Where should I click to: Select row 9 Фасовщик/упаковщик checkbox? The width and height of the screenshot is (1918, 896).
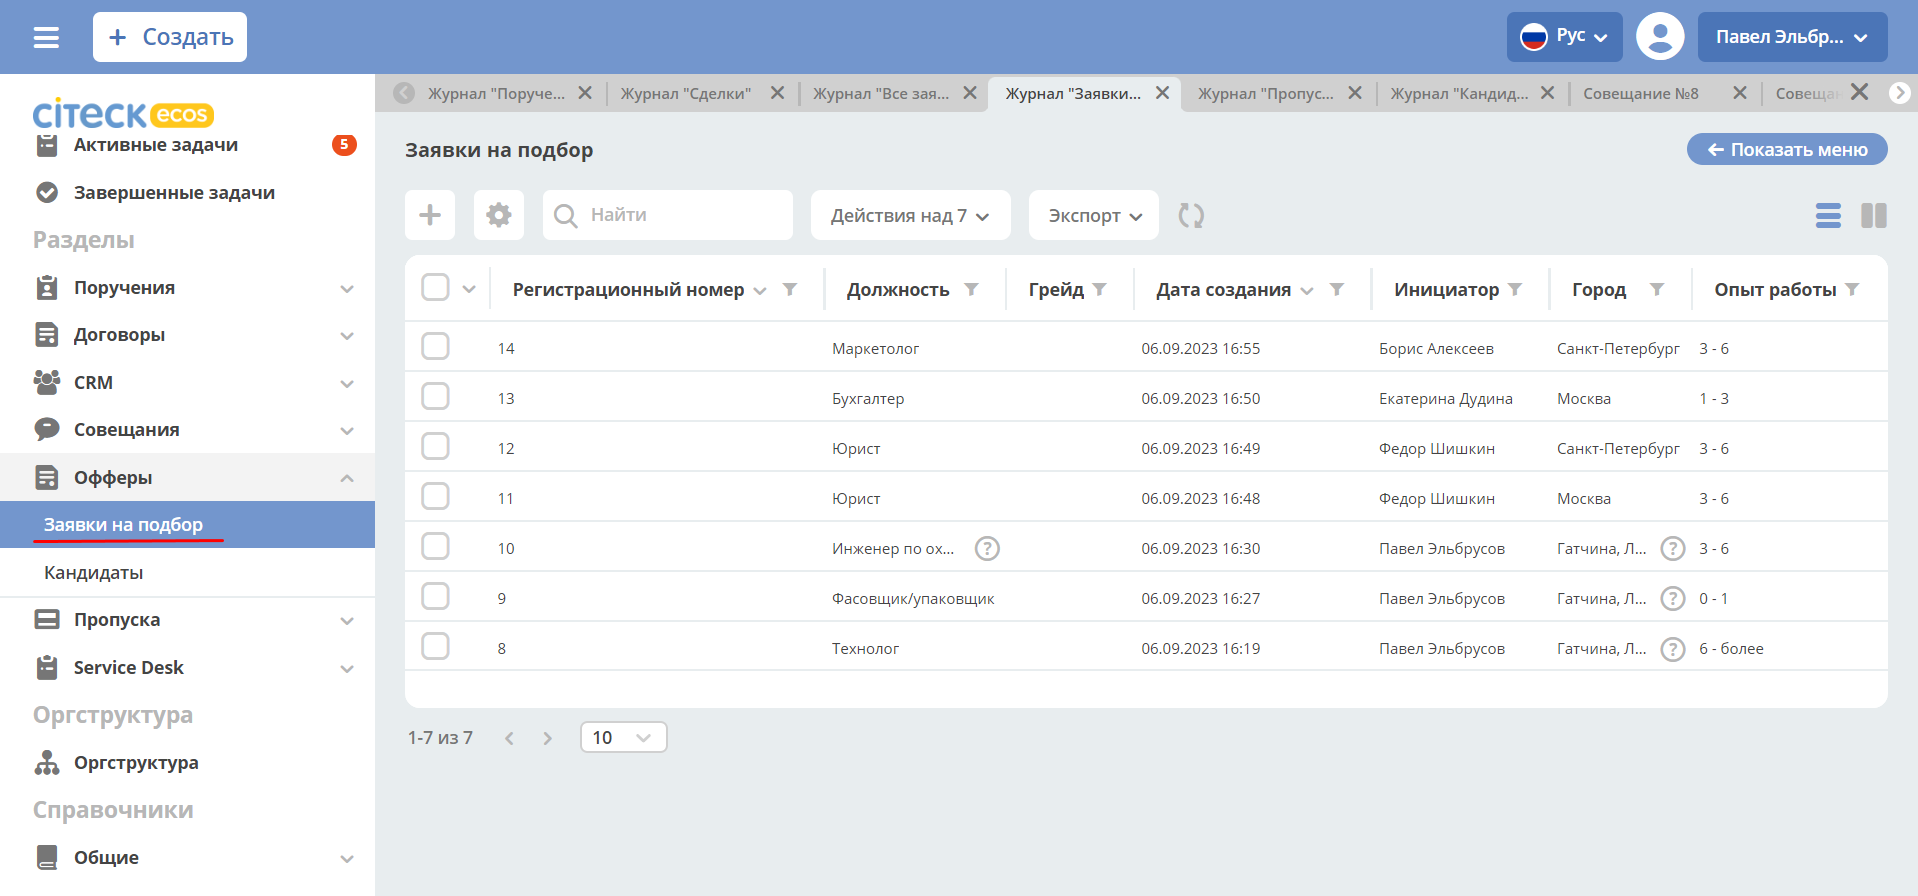435,596
